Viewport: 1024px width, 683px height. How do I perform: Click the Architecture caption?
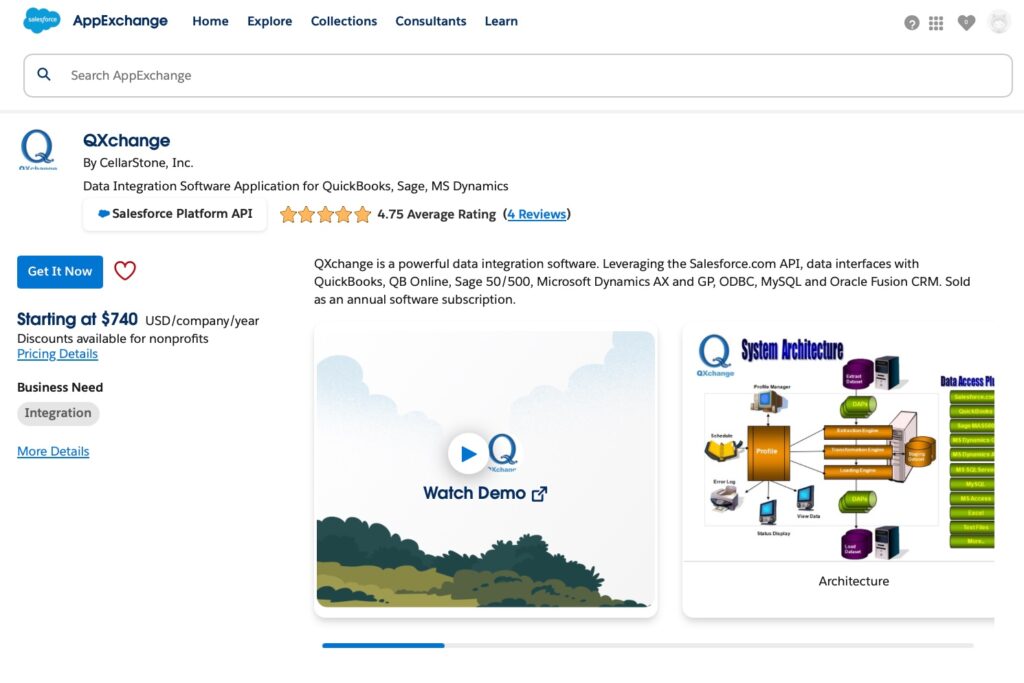point(854,581)
